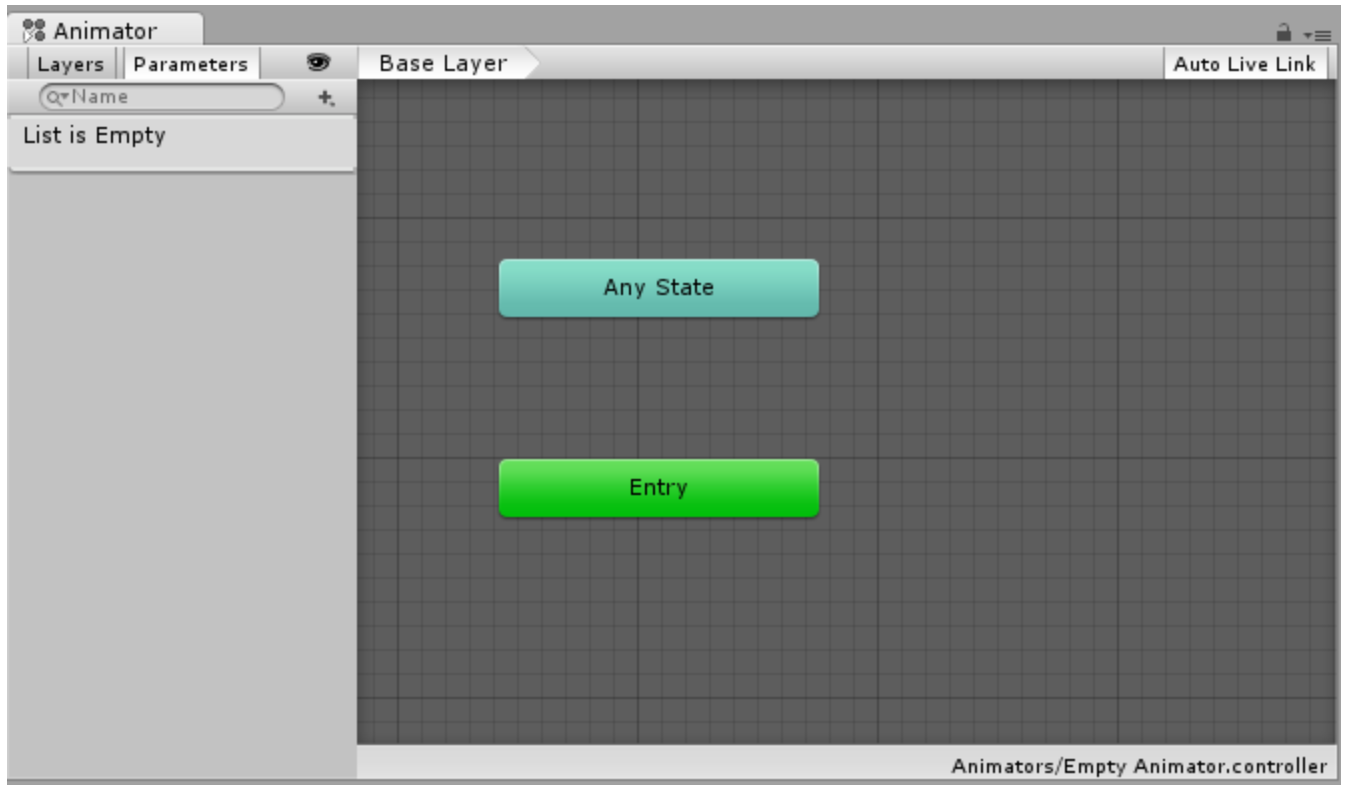Viewport: 1349px width, 795px height.
Task: Click the List is Empty text
Action: 94,135
